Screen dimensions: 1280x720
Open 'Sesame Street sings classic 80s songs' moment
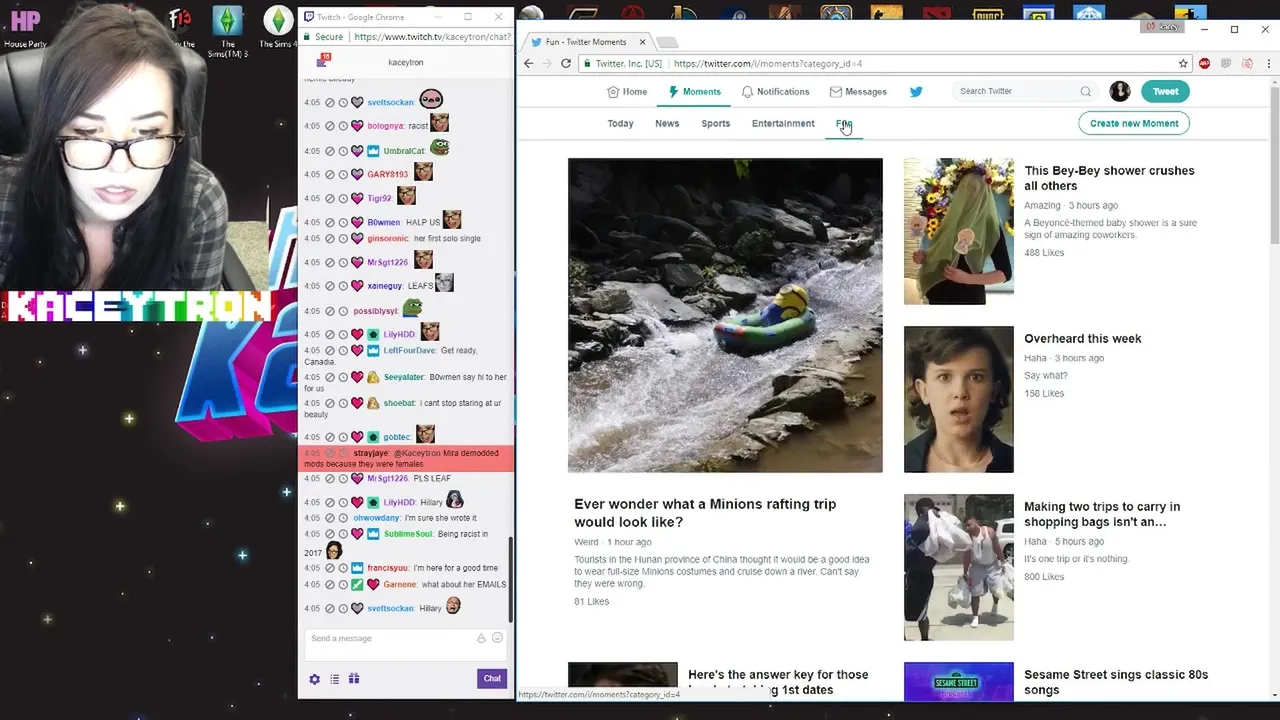click(x=1116, y=682)
